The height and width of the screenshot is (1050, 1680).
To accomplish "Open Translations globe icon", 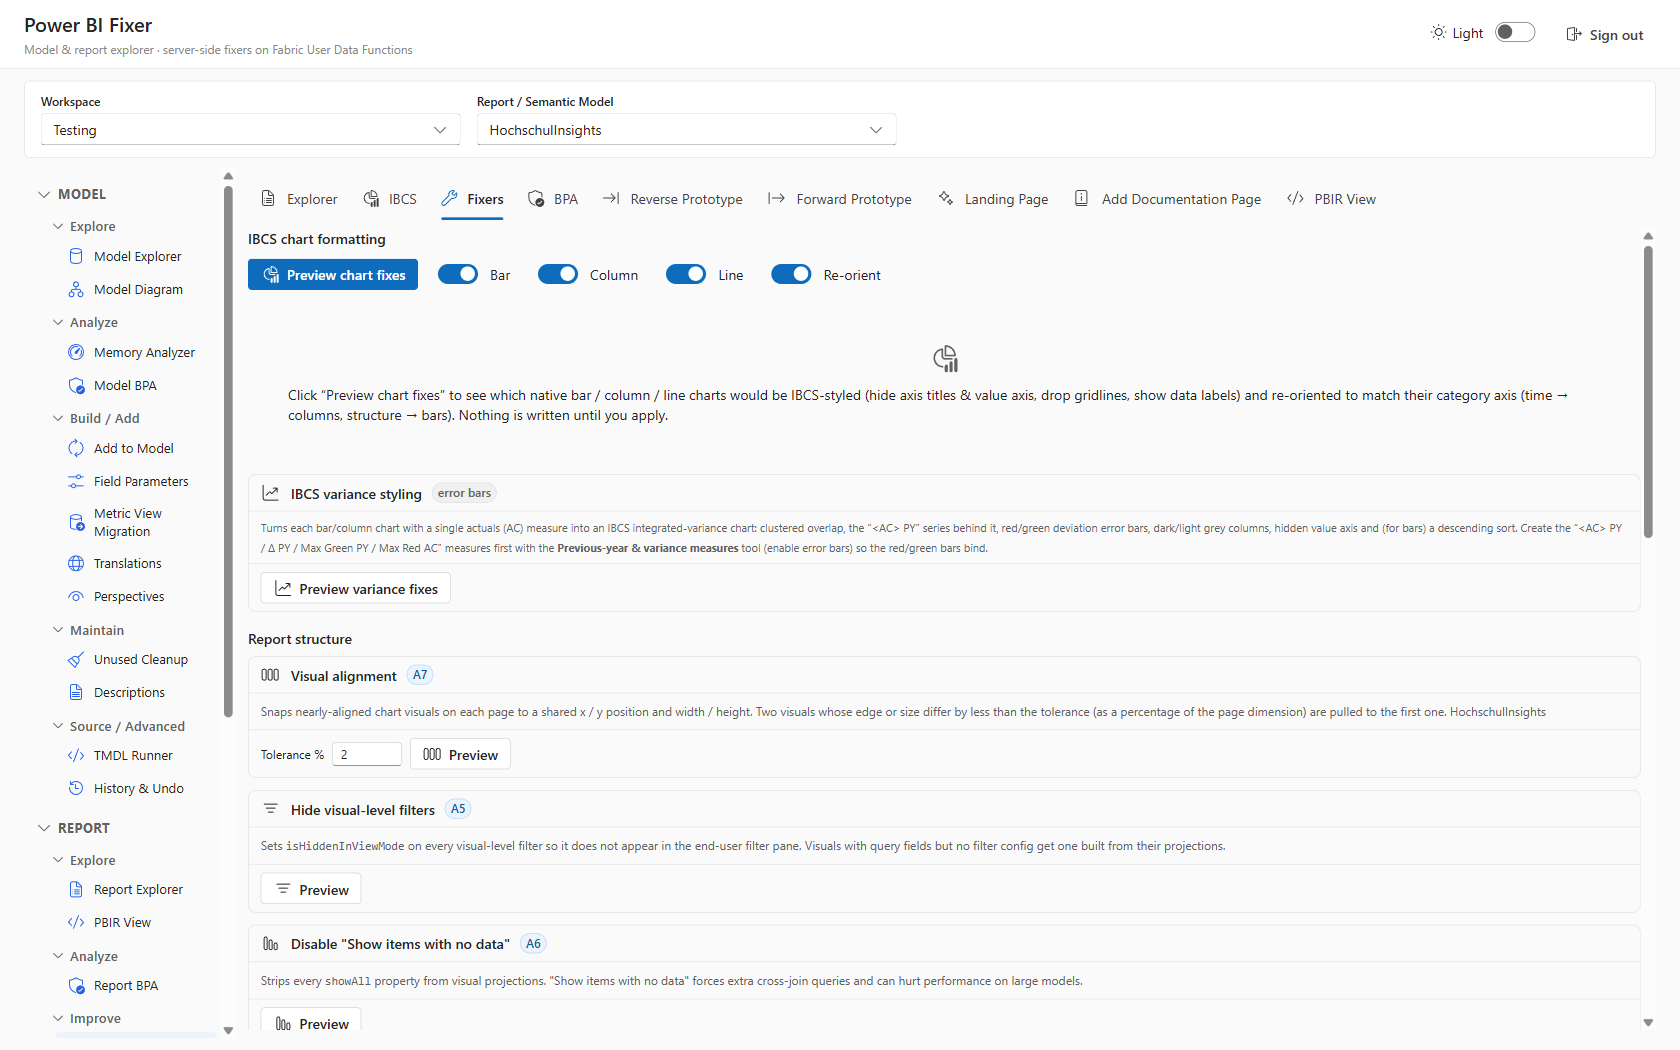I will coord(76,563).
